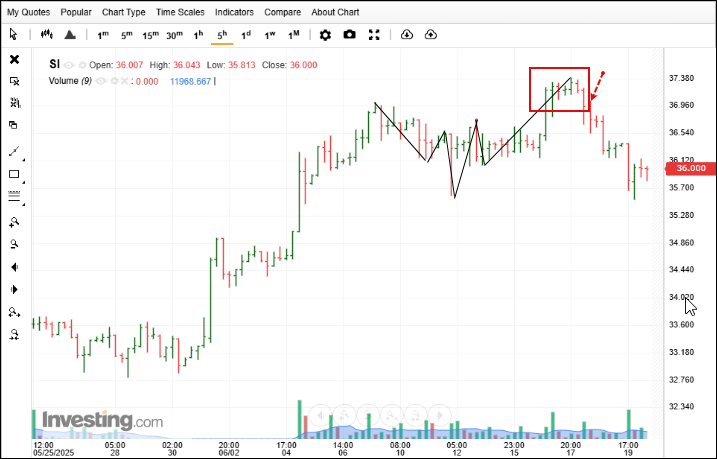Click the High value 36.043
Screen dimensions: 717x459
coord(187,65)
